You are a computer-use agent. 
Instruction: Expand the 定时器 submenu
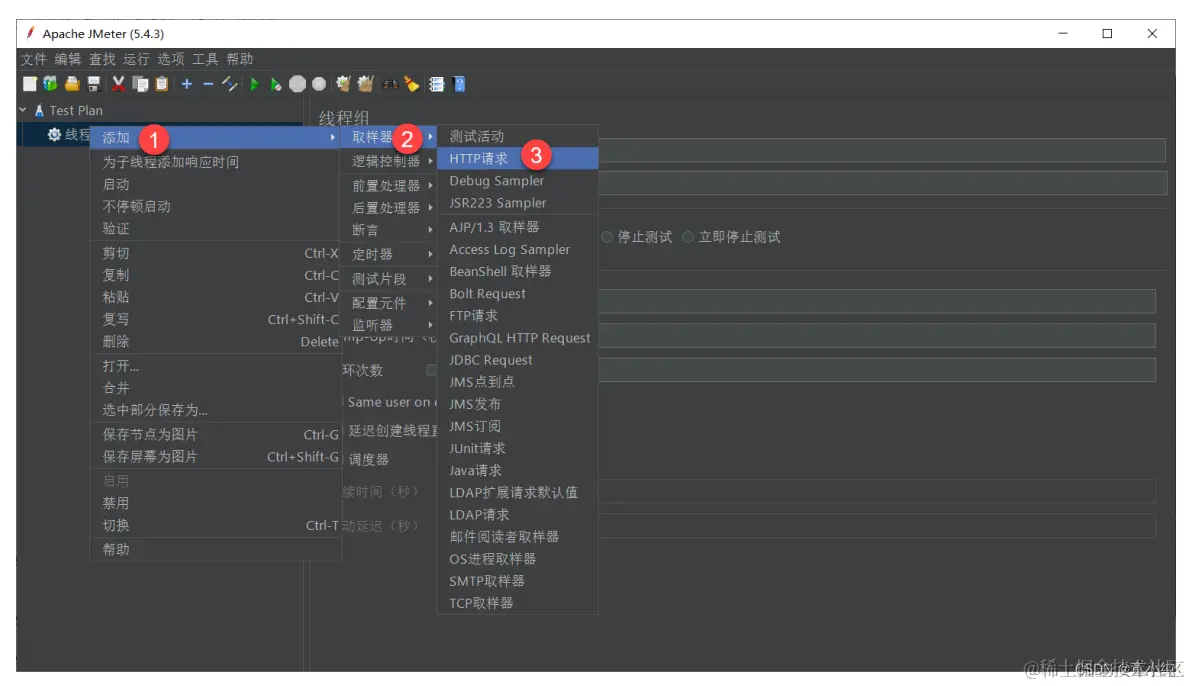click(x=390, y=254)
